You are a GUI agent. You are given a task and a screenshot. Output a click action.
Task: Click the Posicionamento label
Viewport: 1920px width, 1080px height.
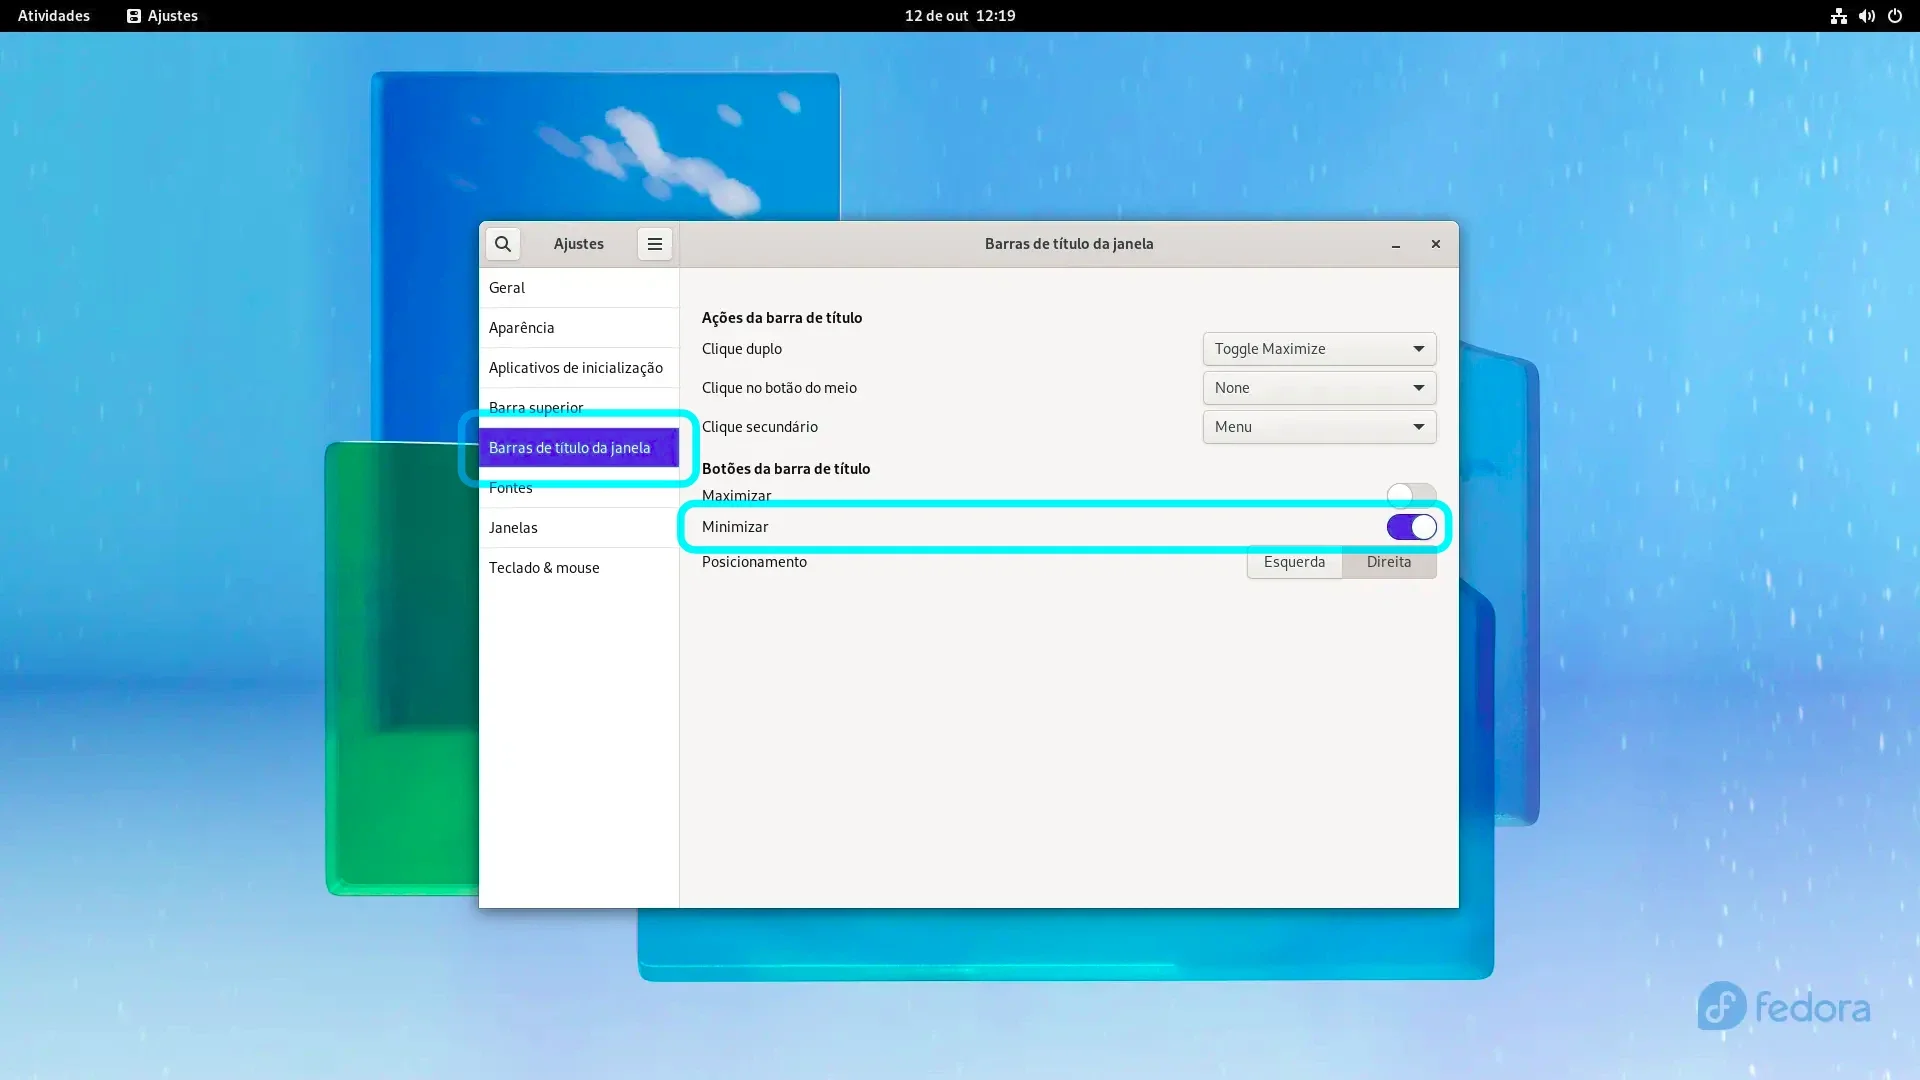pyautogui.click(x=754, y=562)
